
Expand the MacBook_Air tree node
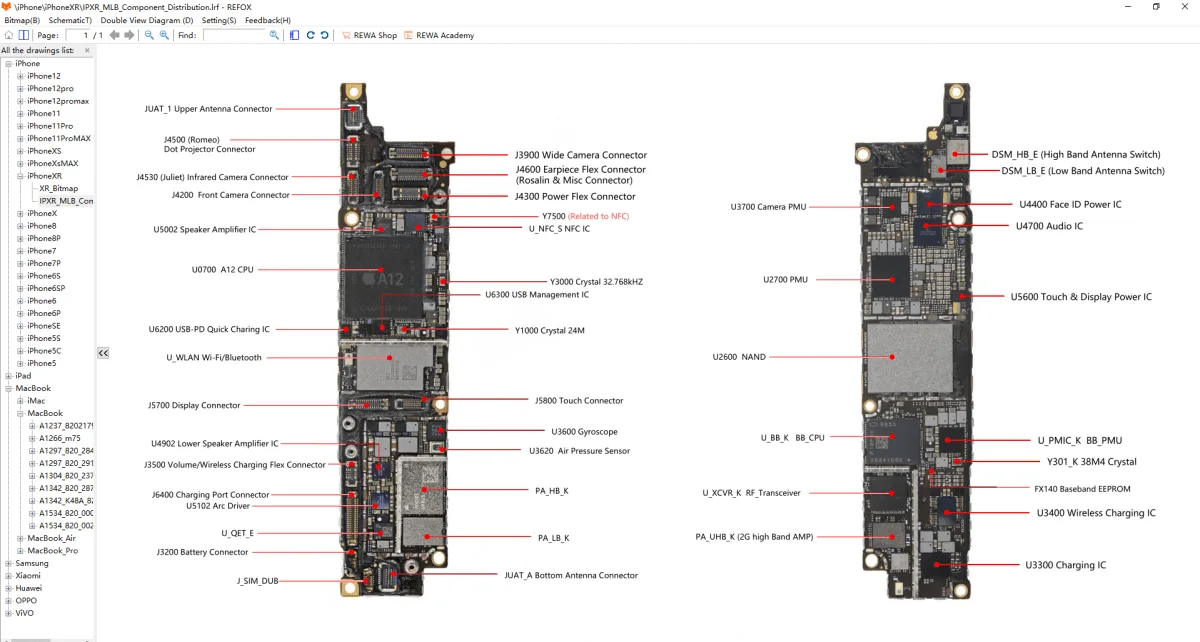(20, 538)
